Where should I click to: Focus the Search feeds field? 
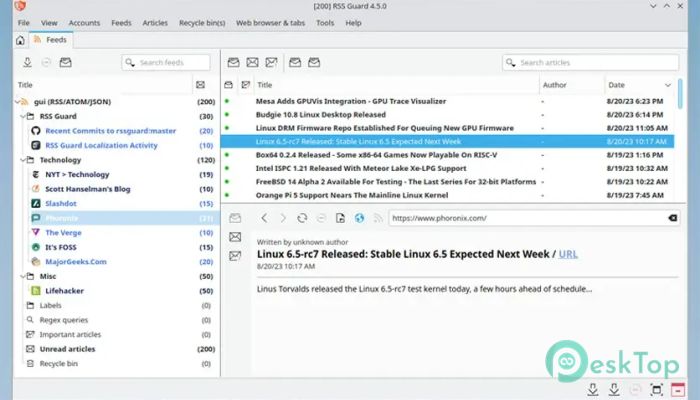[166, 62]
